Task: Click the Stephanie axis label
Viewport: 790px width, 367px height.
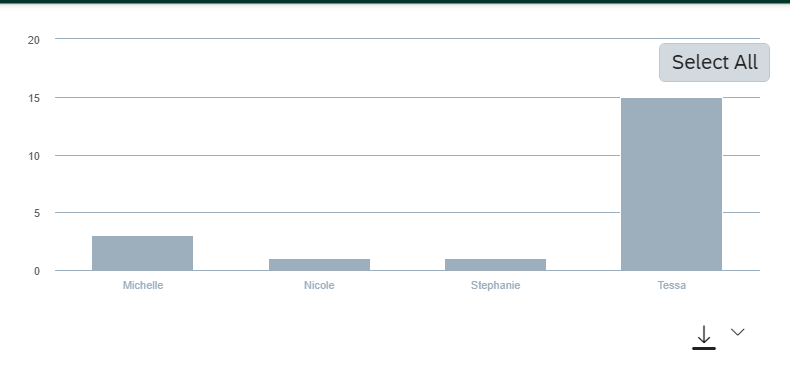Action: pos(495,285)
